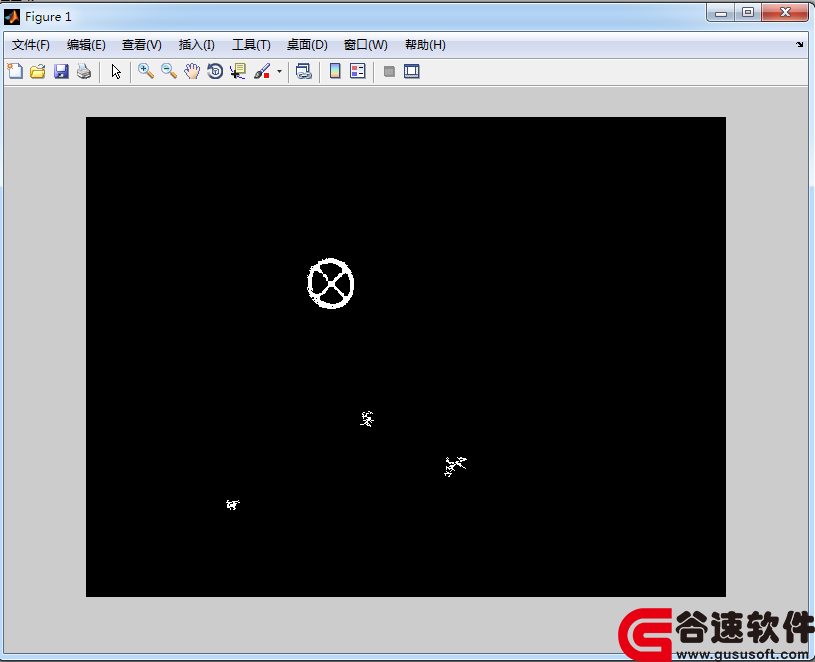Create a new figure with toolbar icon
This screenshot has width=815, height=662.
point(15,71)
